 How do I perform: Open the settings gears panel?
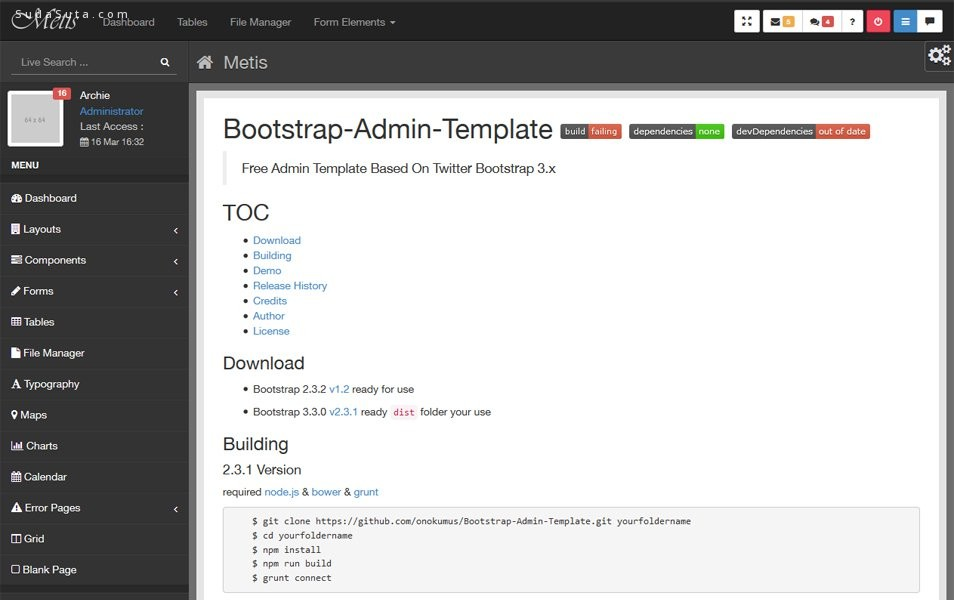[x=939, y=55]
